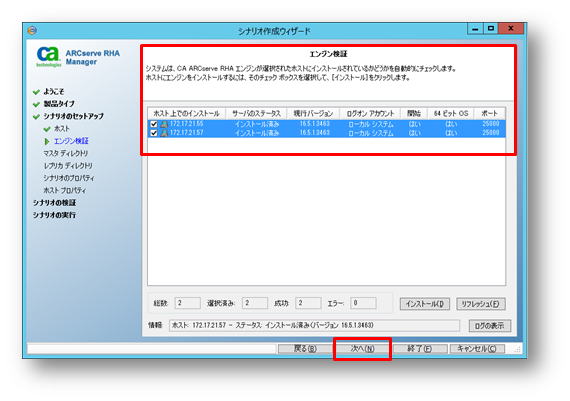Click the green checkmark next to ようこそ
Viewport: 570px width, 401px height.
point(36,92)
